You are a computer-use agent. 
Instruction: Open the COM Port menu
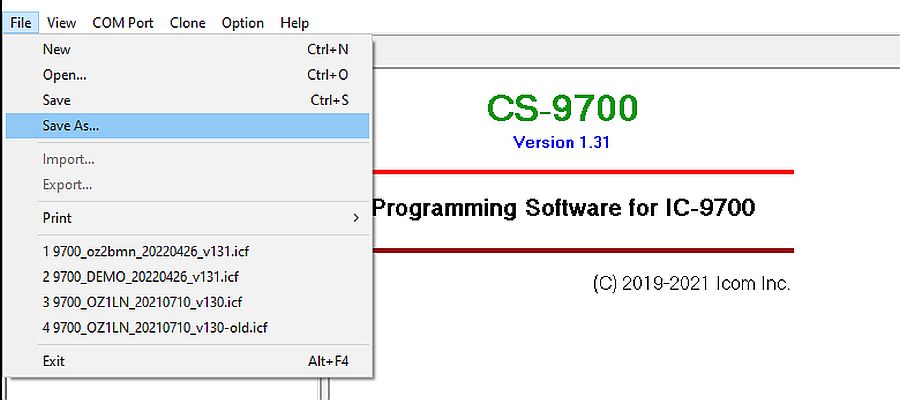(123, 23)
